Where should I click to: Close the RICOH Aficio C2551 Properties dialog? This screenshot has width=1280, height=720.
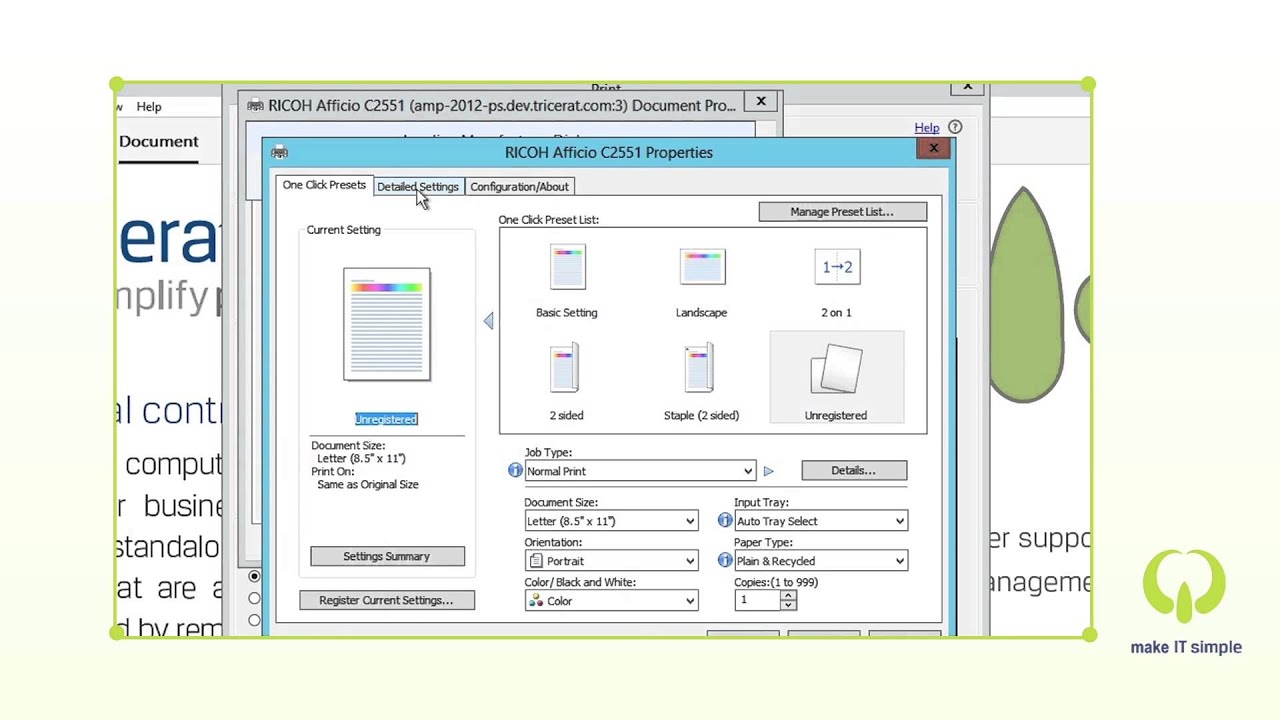933,149
